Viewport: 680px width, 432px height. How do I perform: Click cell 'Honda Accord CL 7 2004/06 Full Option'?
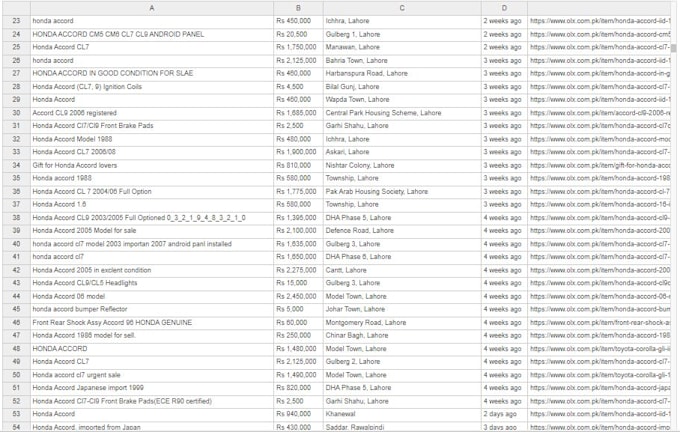(x=152, y=191)
